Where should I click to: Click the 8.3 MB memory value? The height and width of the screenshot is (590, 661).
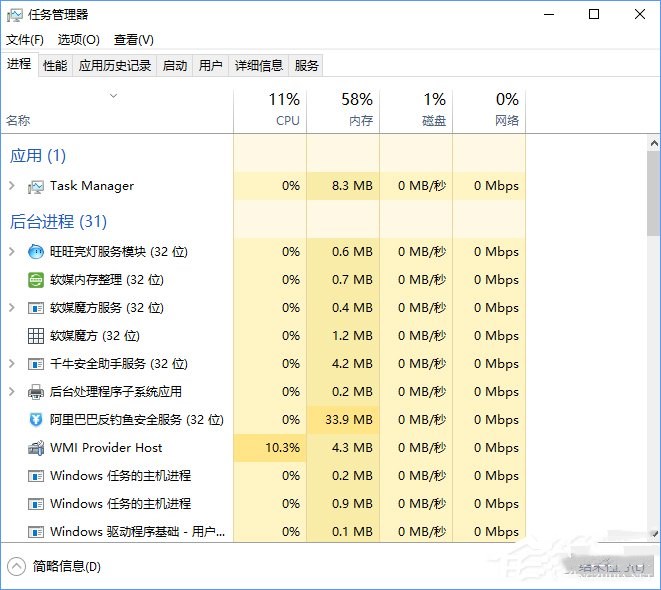352,186
